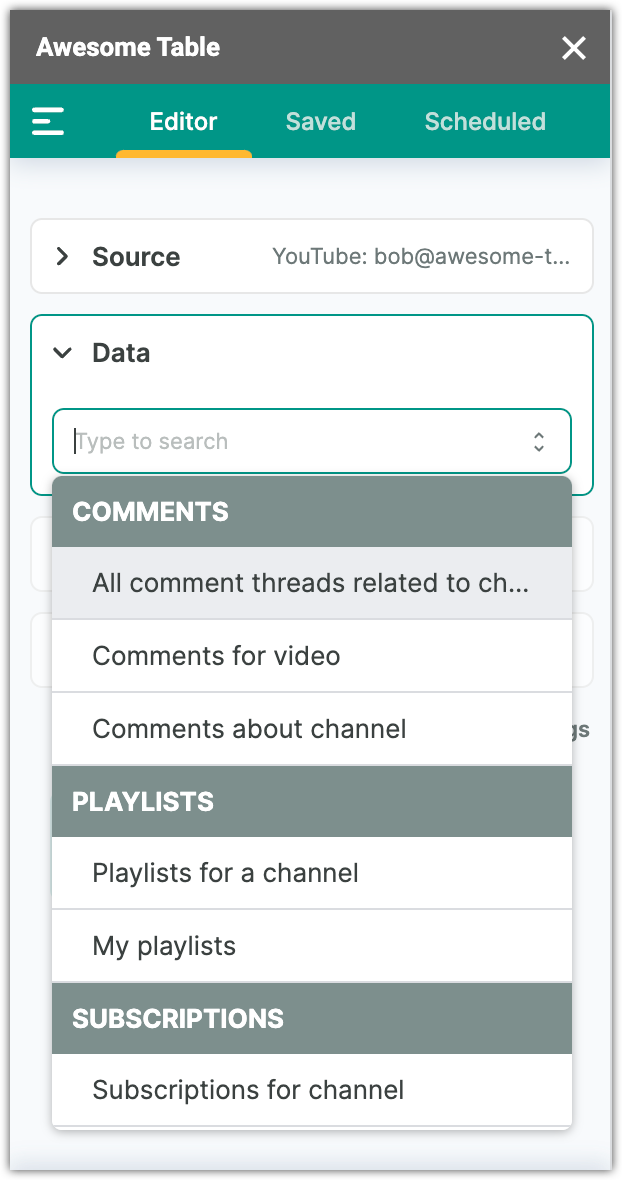Click the Source section title

click(136, 257)
